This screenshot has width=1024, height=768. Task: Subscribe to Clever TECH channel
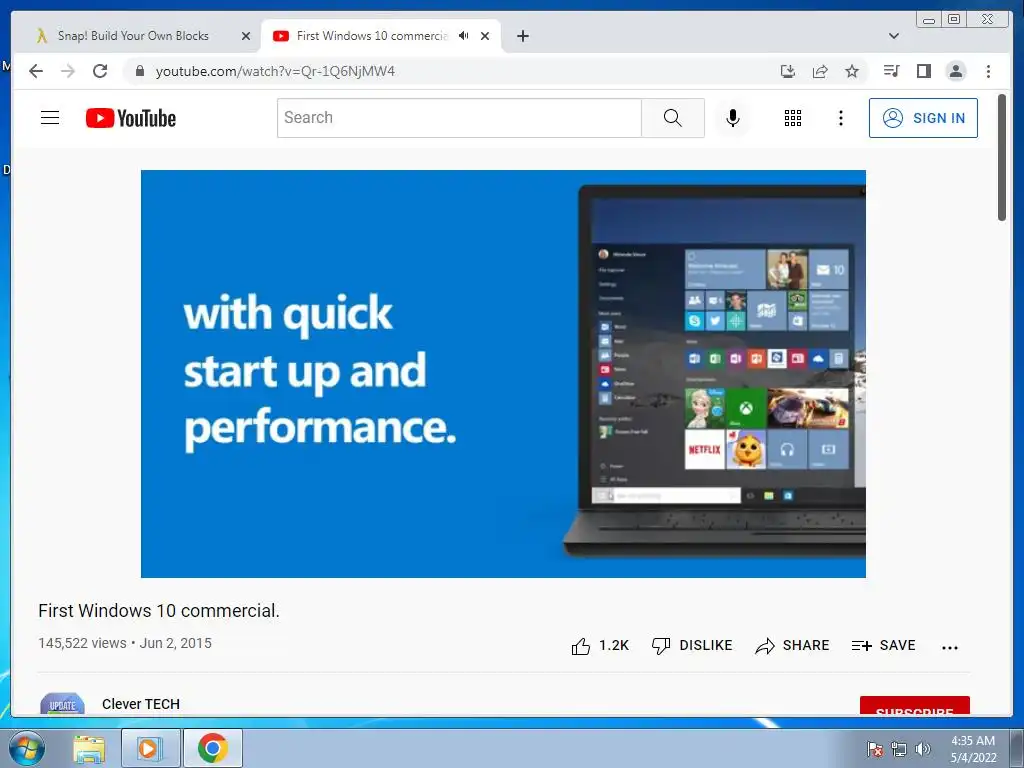click(914, 706)
